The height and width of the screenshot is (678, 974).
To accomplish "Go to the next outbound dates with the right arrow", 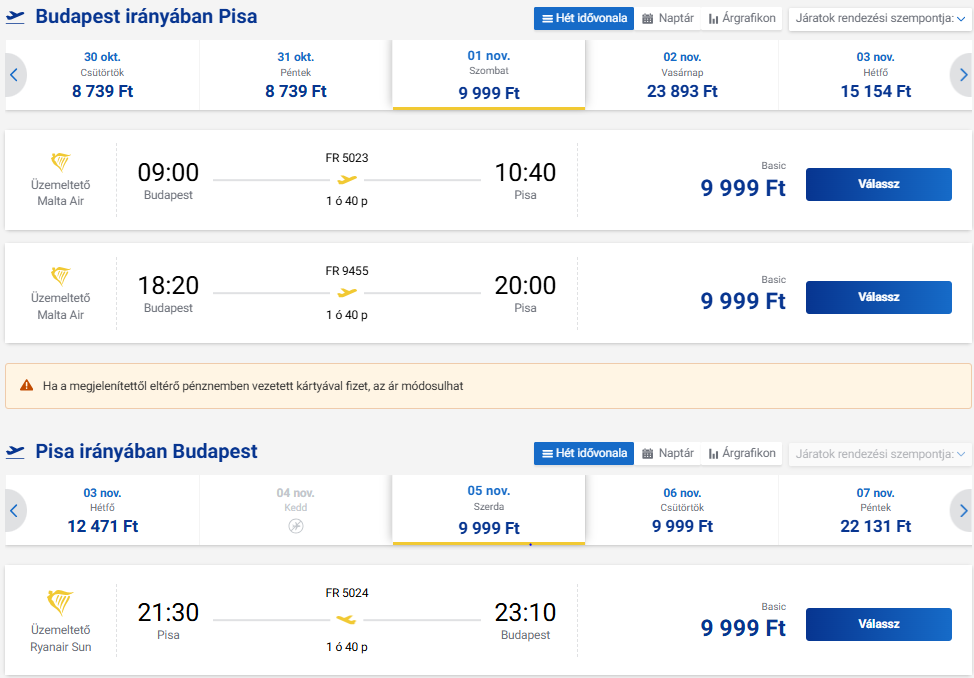I will [x=962, y=75].
